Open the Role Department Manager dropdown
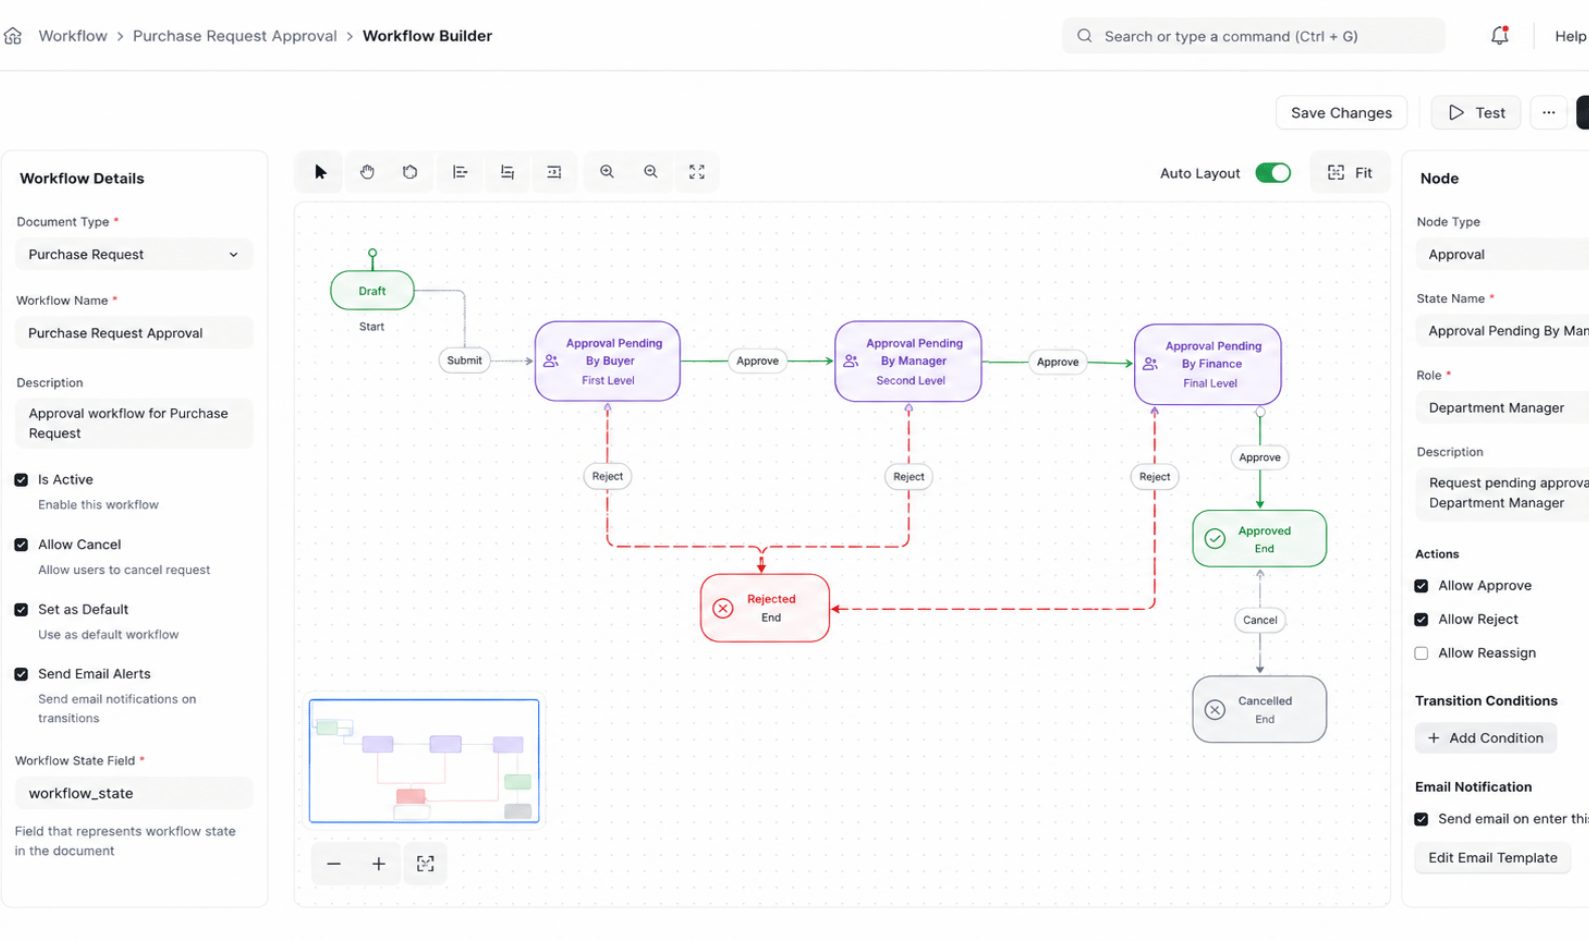The width and height of the screenshot is (1589, 941). [x=1502, y=408]
